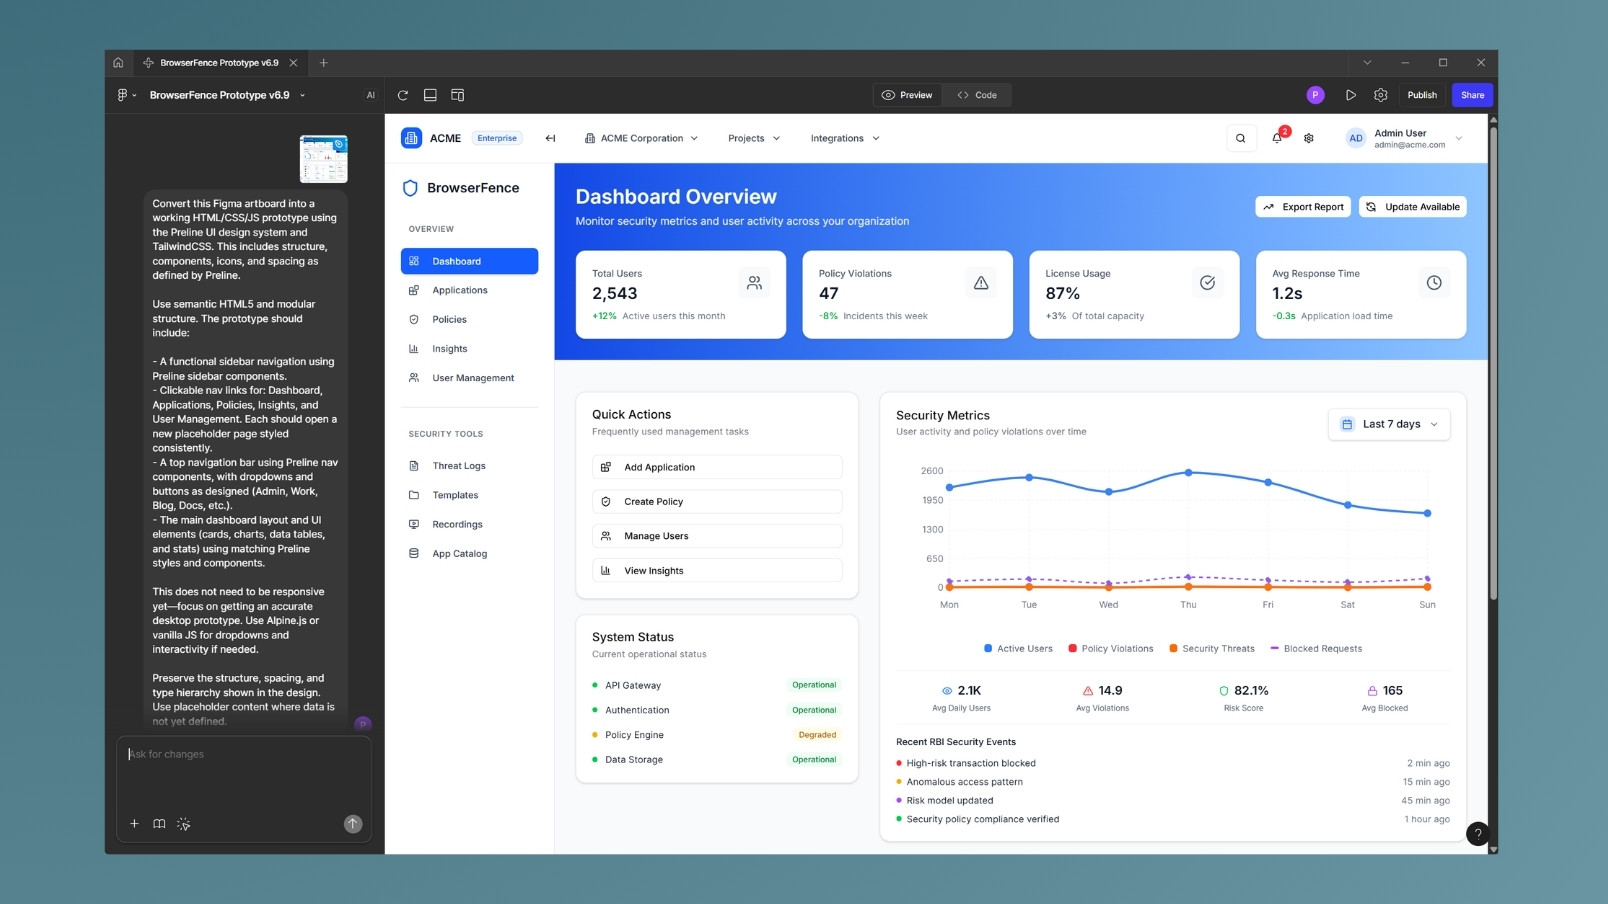Click the play icon in top toolbar
The image size is (1608, 904).
pos(1350,95)
